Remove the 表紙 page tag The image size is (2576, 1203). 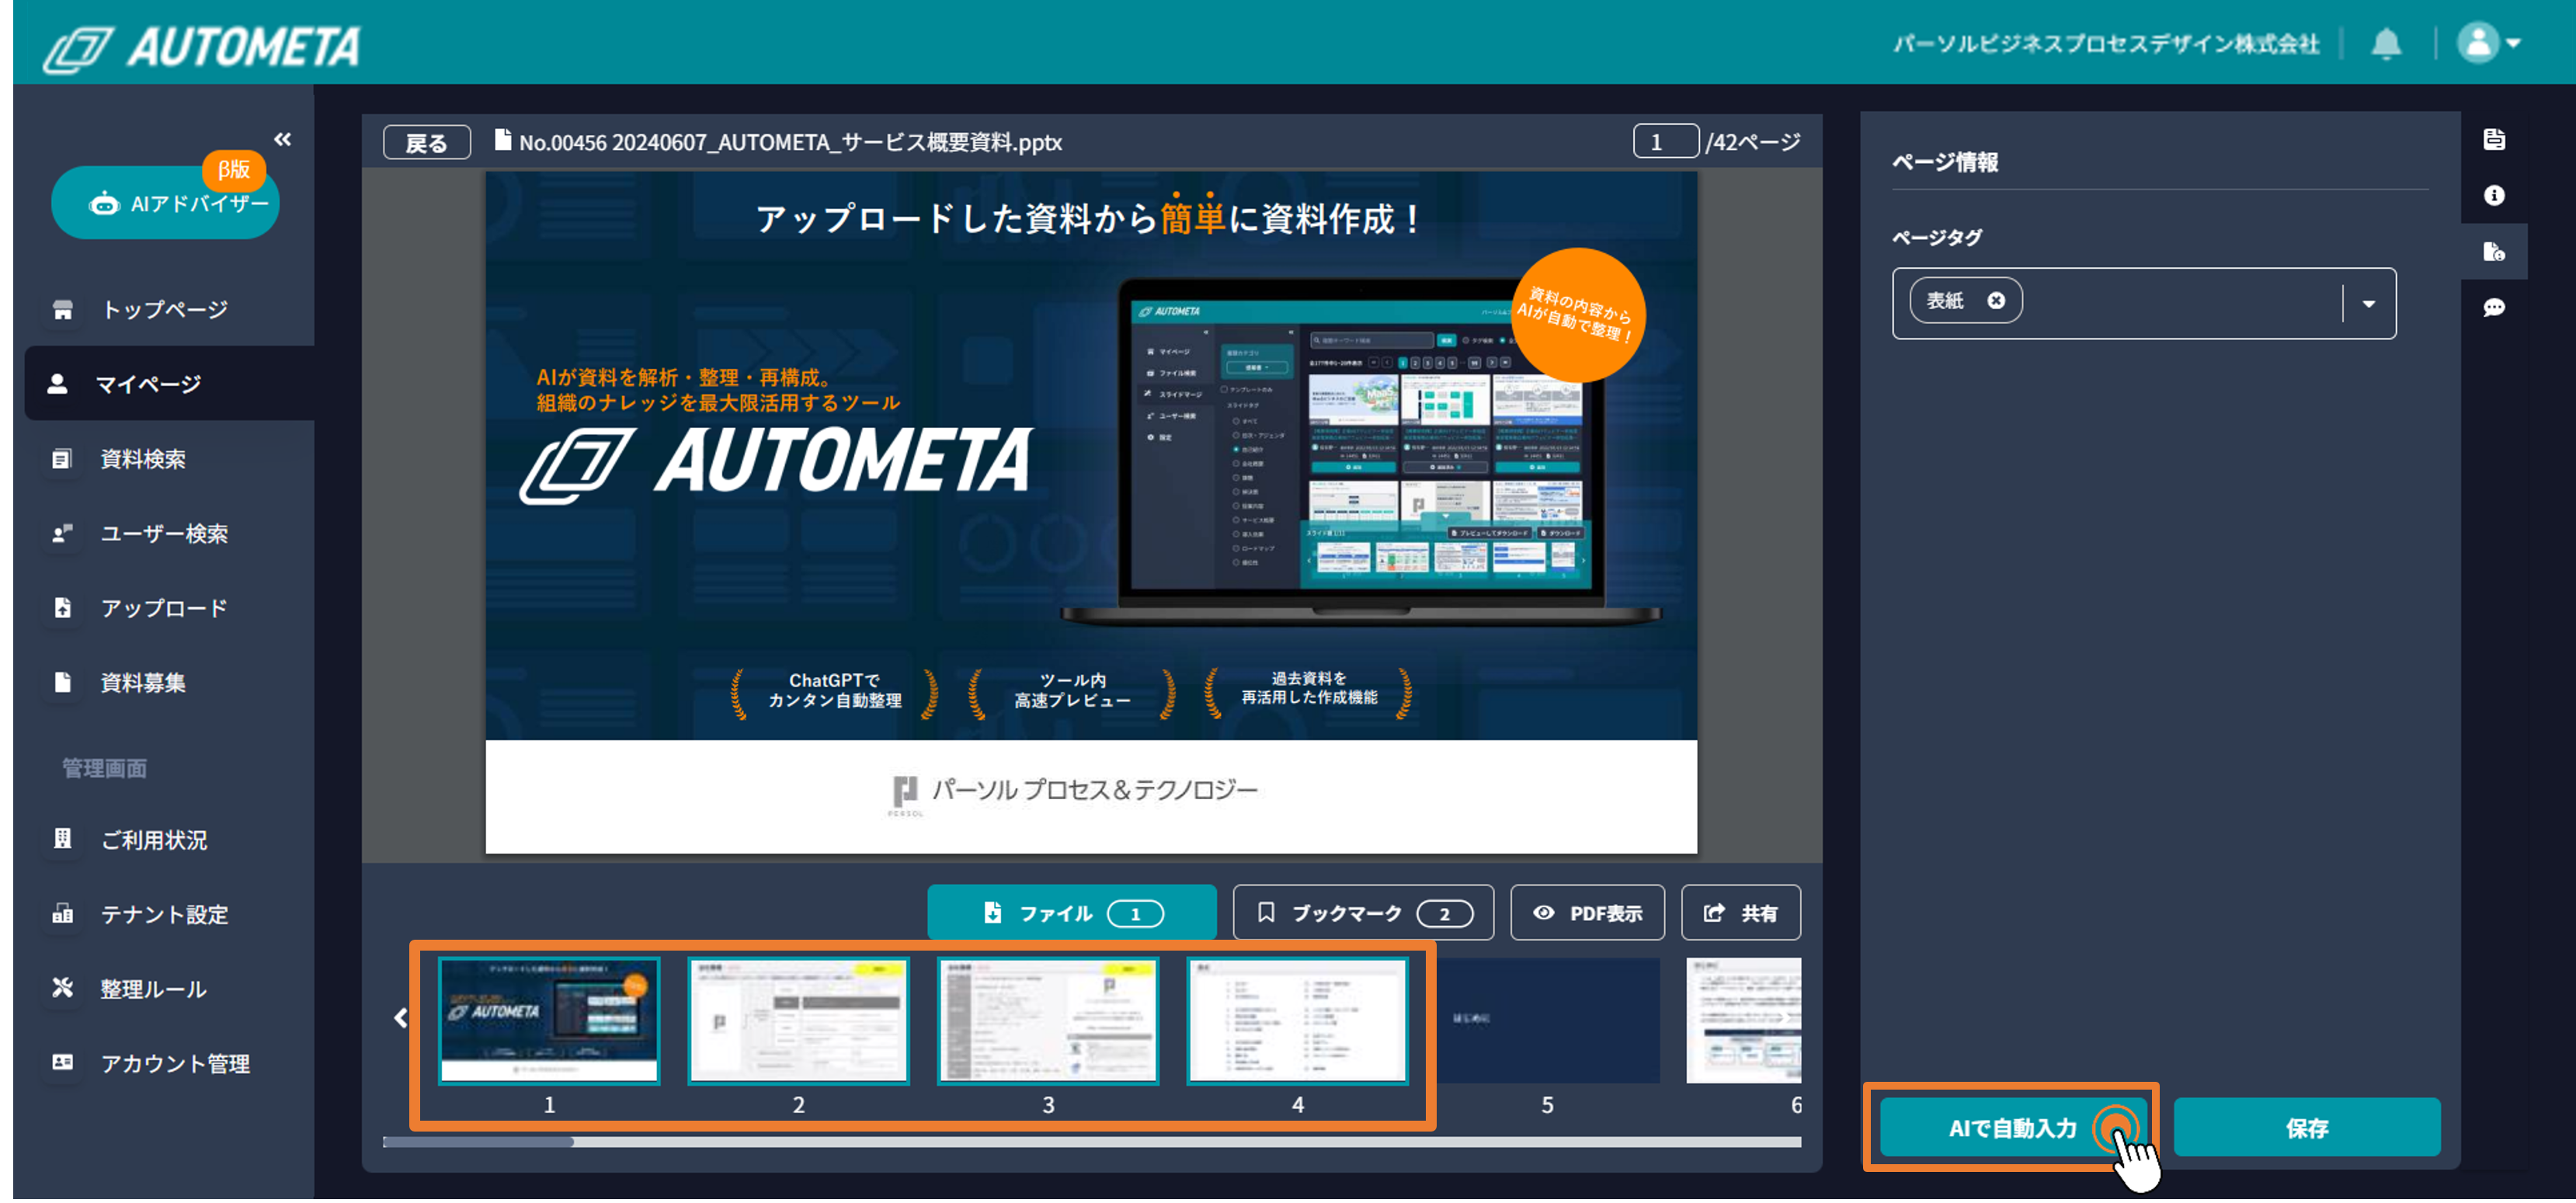[1996, 301]
